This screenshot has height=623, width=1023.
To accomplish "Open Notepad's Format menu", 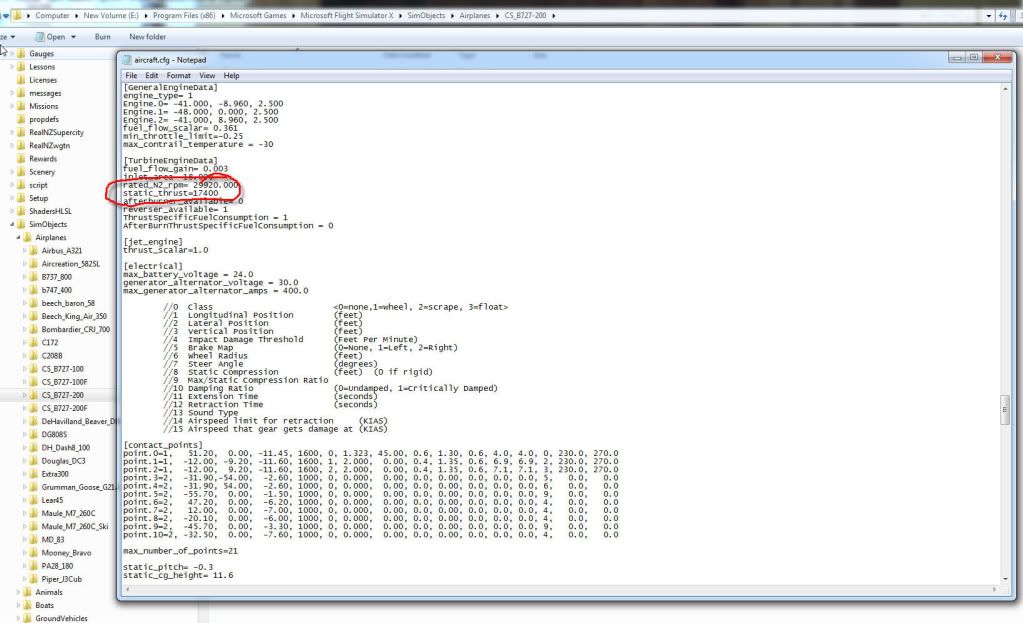I will point(178,76).
